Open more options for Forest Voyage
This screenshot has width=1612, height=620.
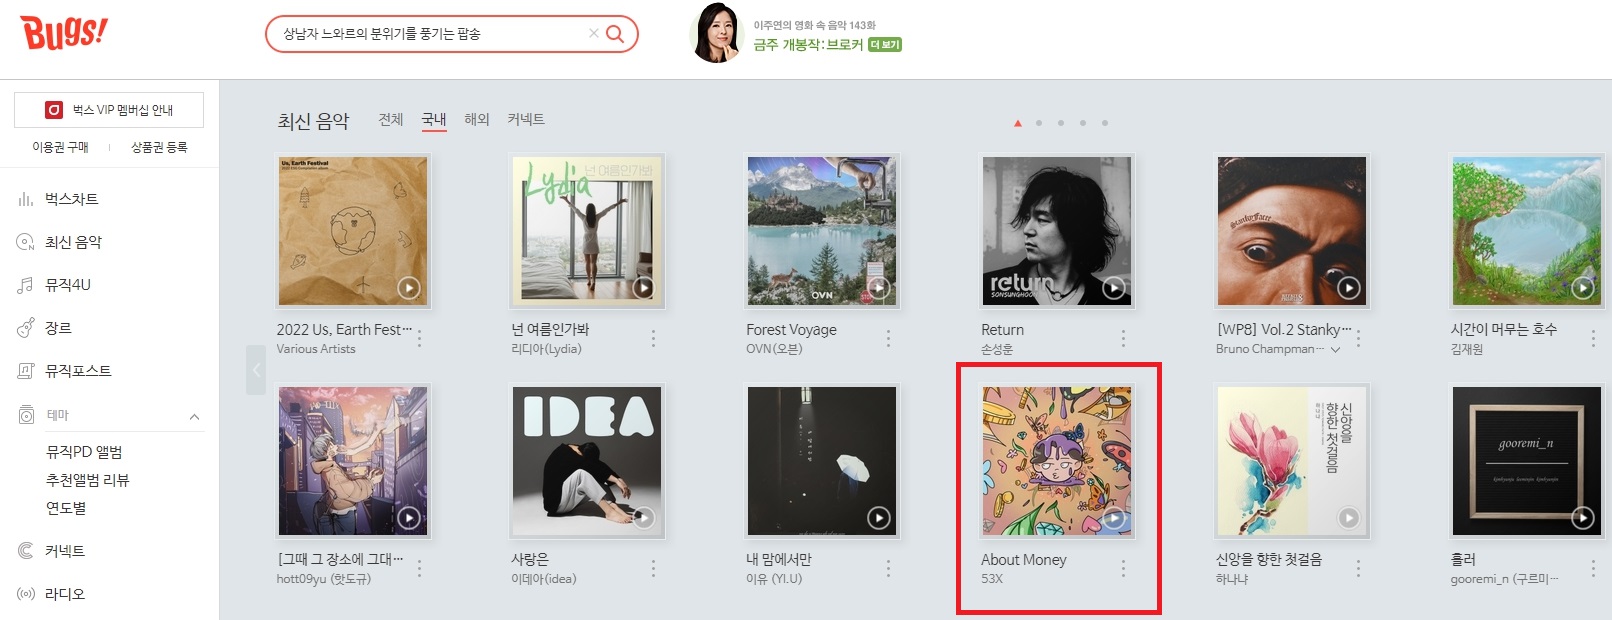click(x=888, y=339)
